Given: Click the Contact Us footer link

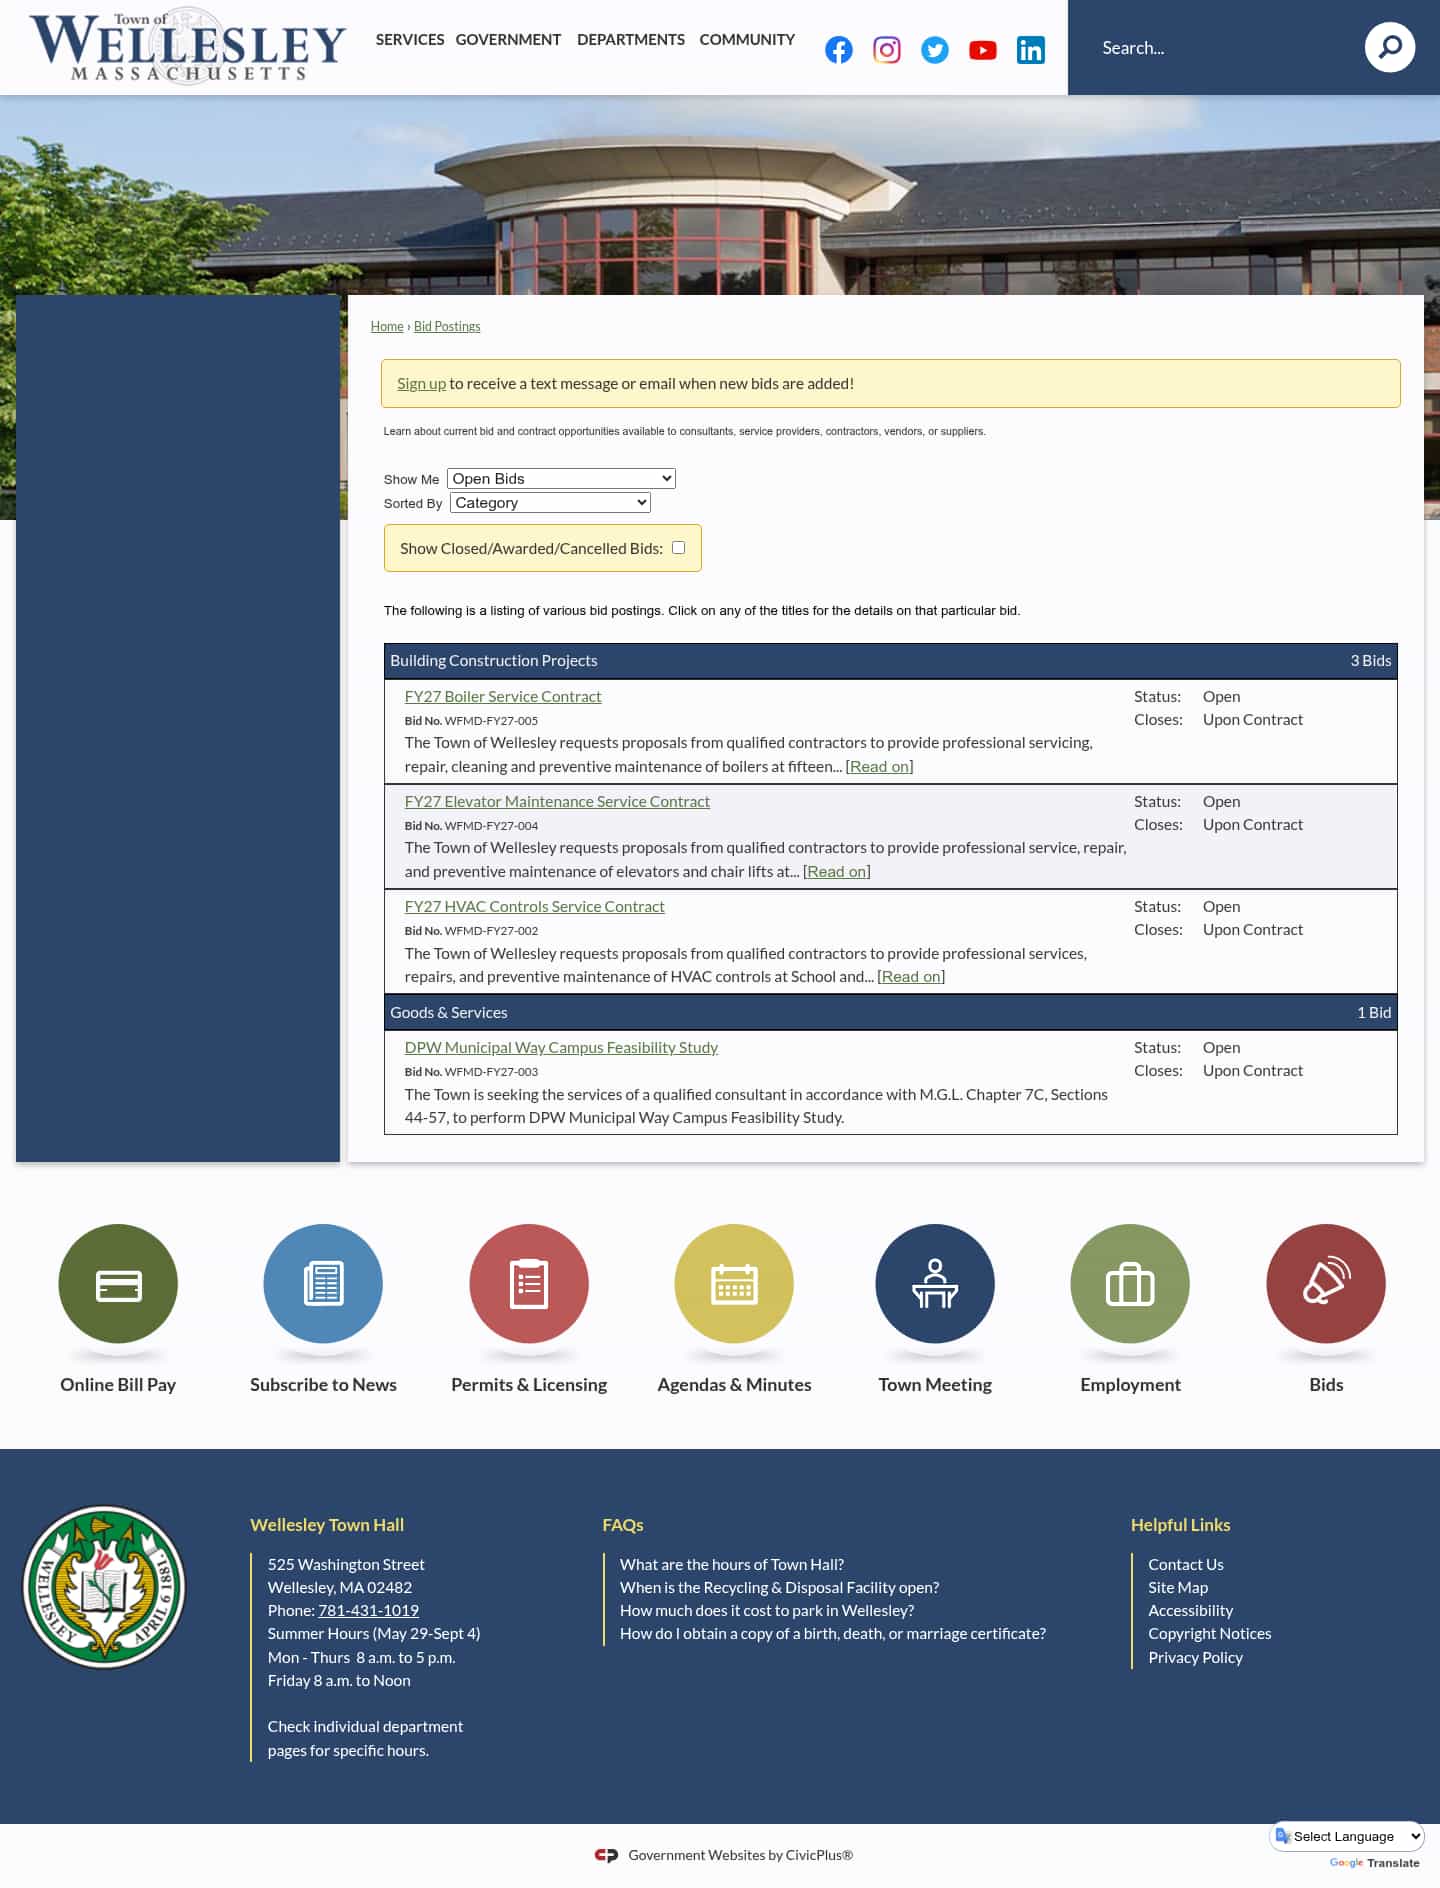Looking at the screenshot, I should click(x=1186, y=1564).
